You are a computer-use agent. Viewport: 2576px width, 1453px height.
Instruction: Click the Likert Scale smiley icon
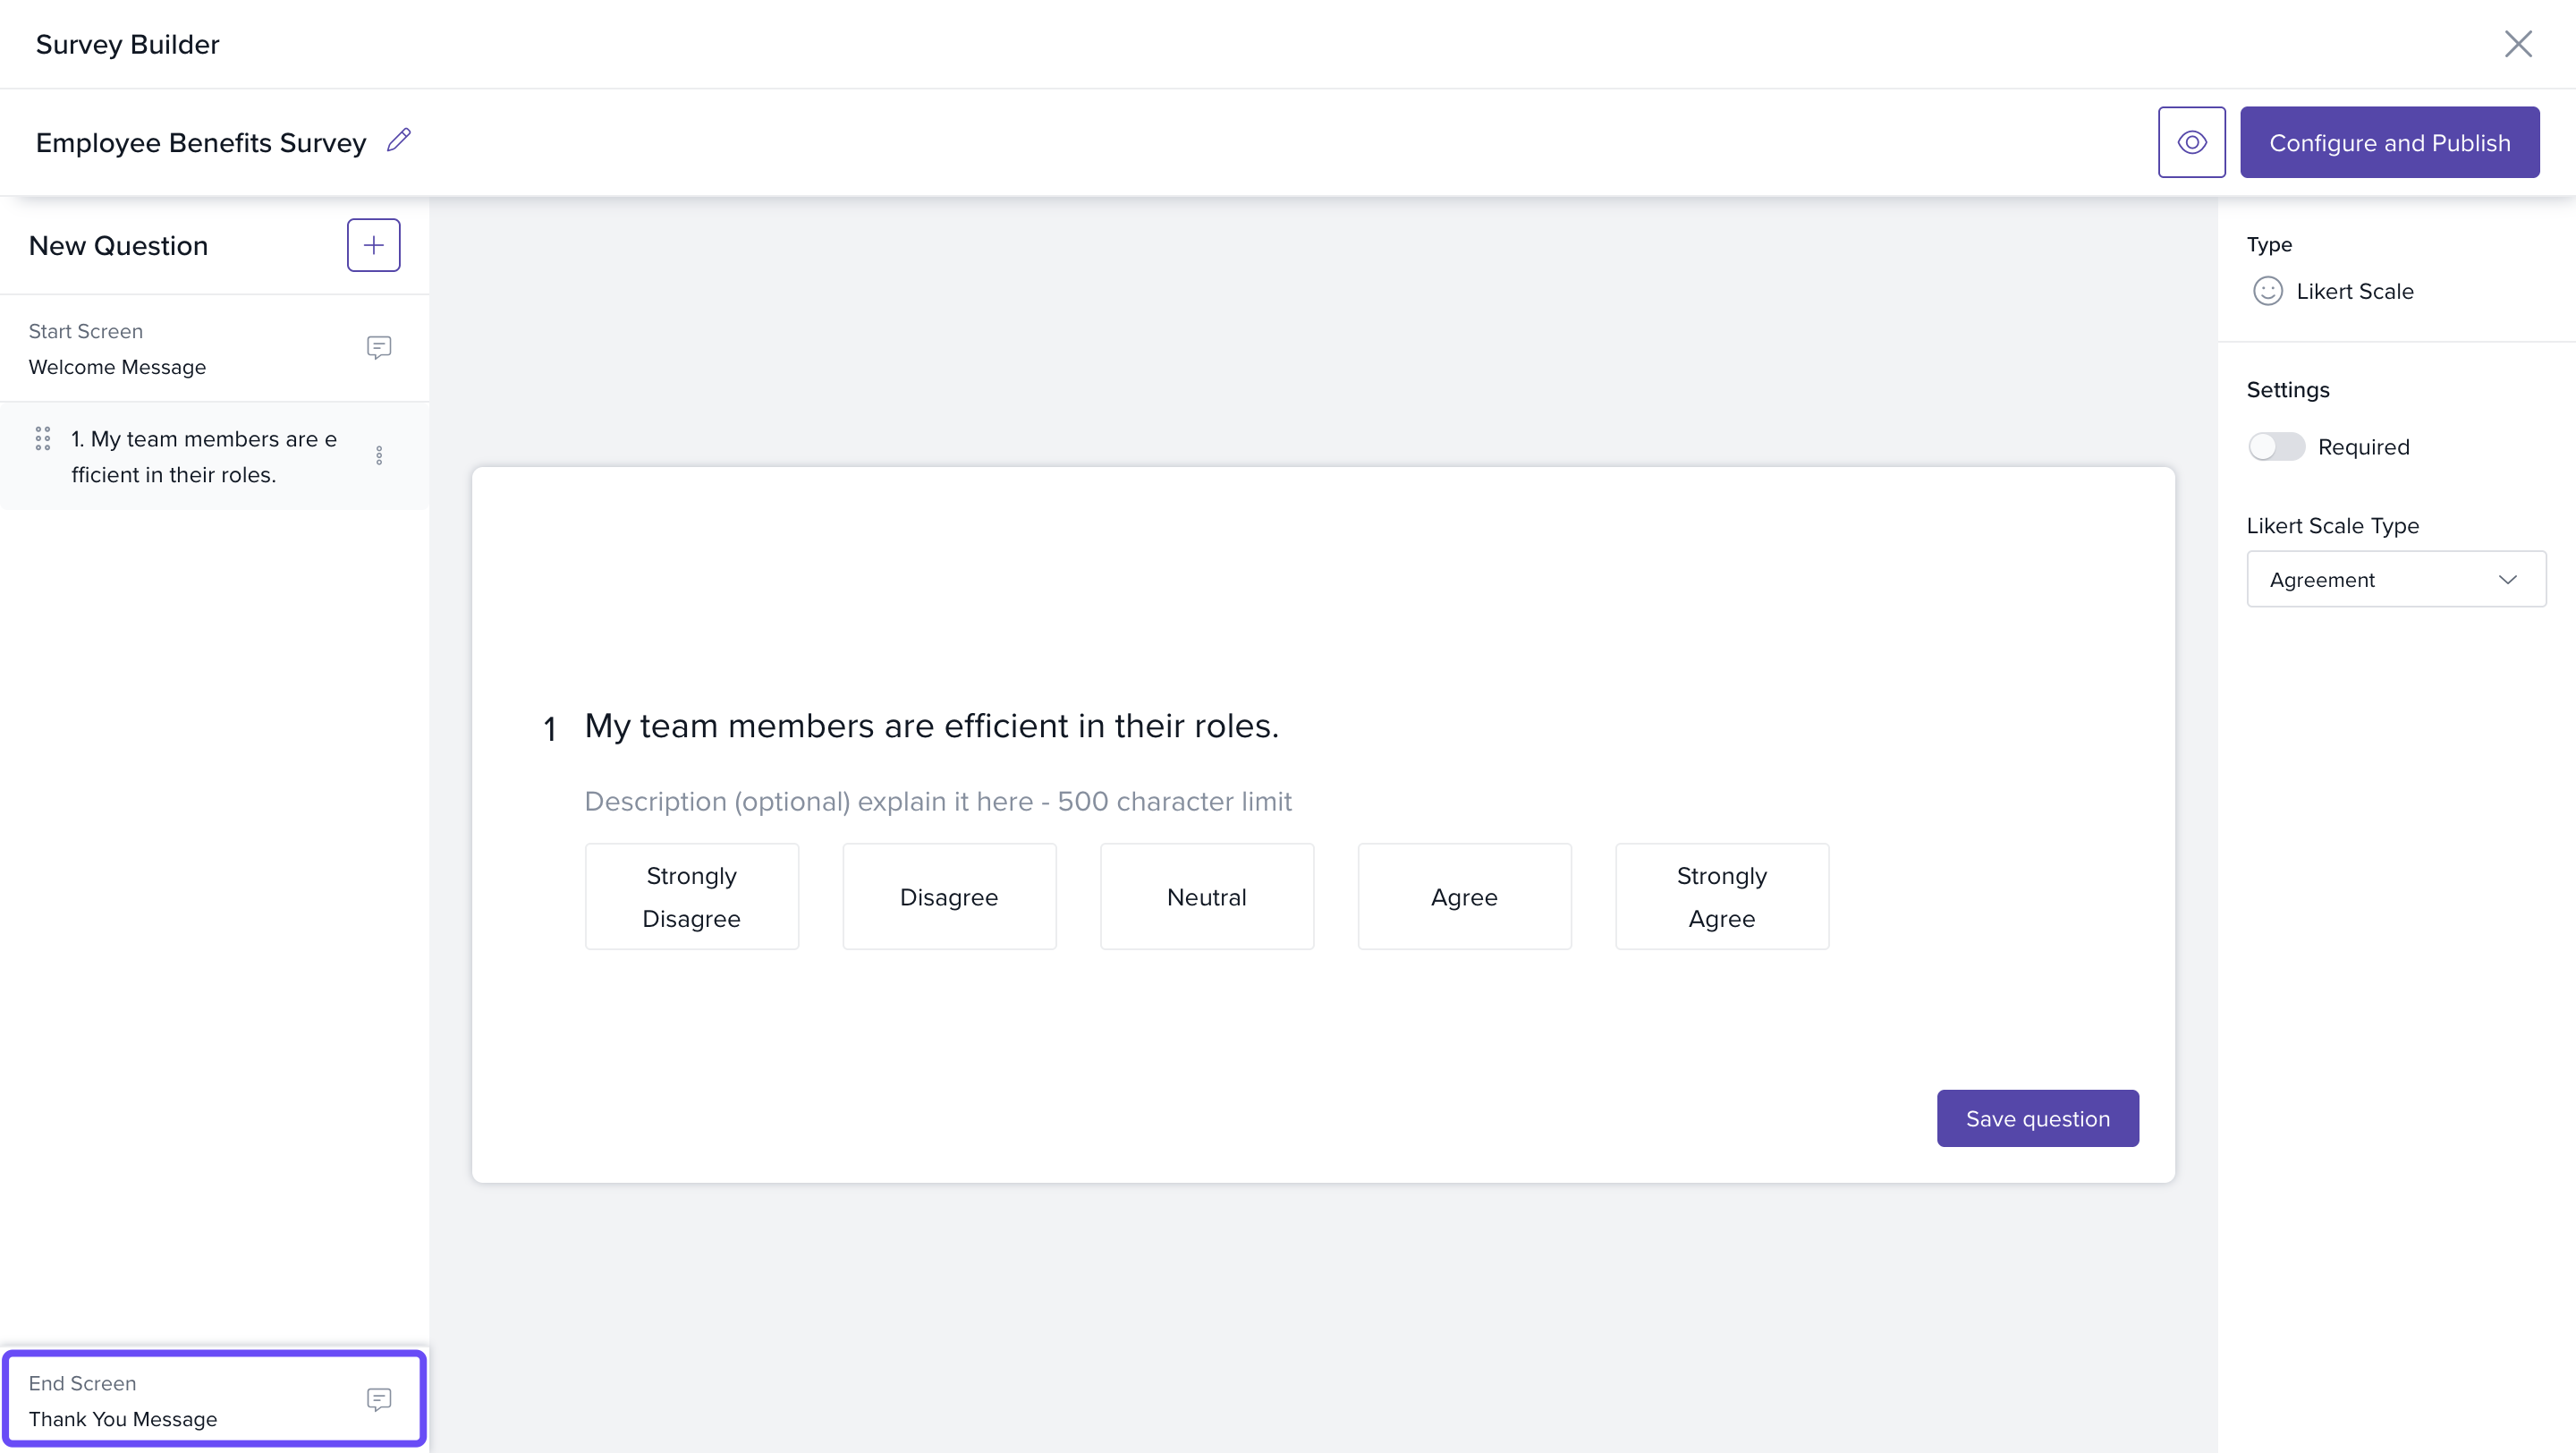click(2267, 291)
